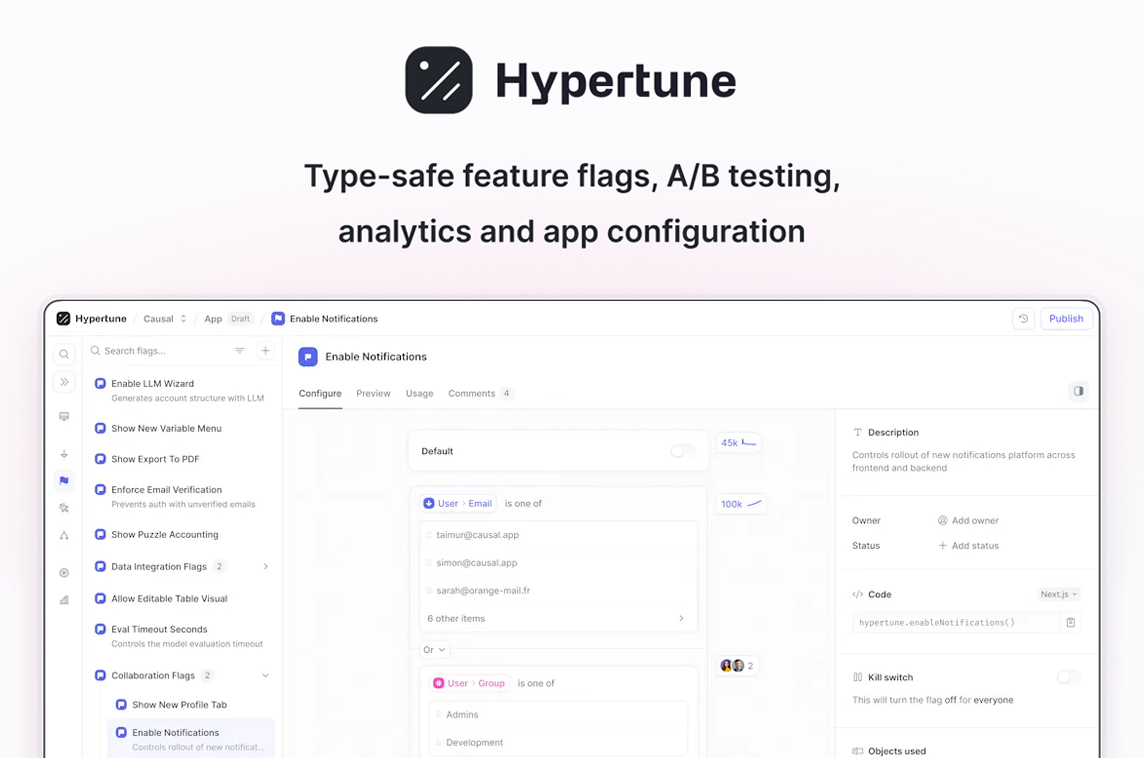Screen dimensions: 1144x758
Task: Click the Hypertune logo in the app header
Action: click(x=63, y=319)
